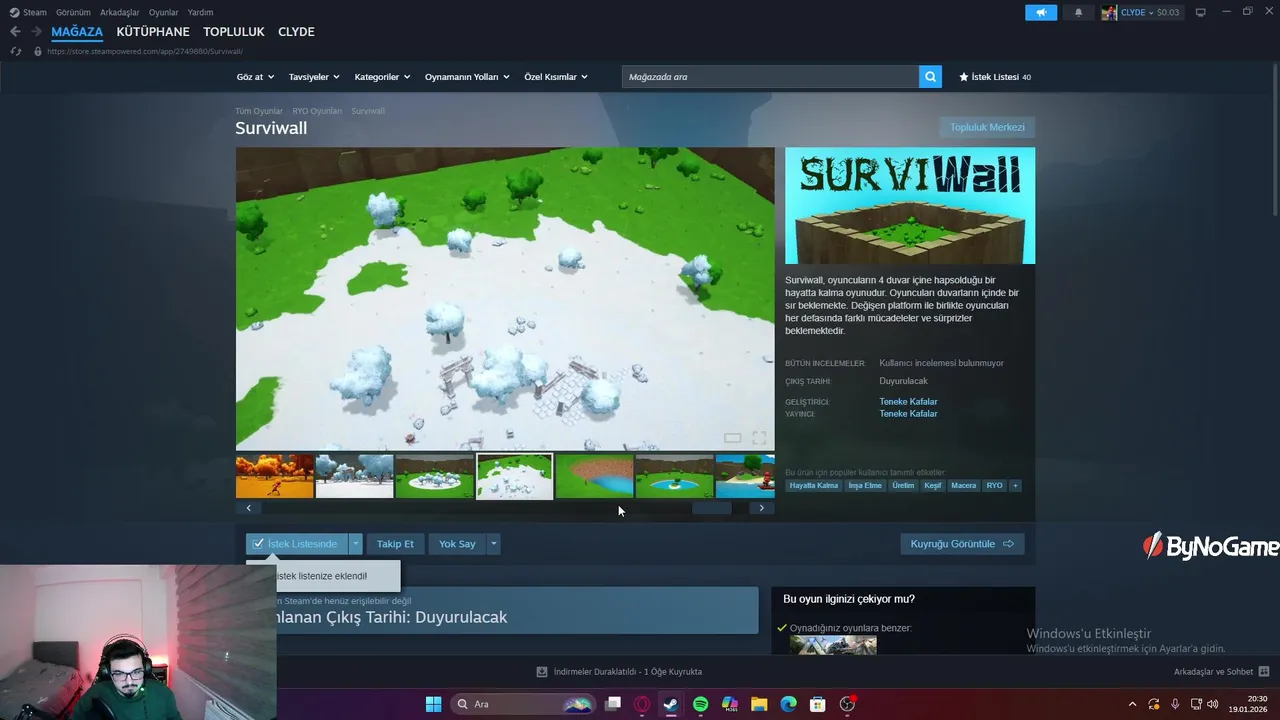Click the Topluluk Merkezi button
The width and height of the screenshot is (1280, 720).
987,127
